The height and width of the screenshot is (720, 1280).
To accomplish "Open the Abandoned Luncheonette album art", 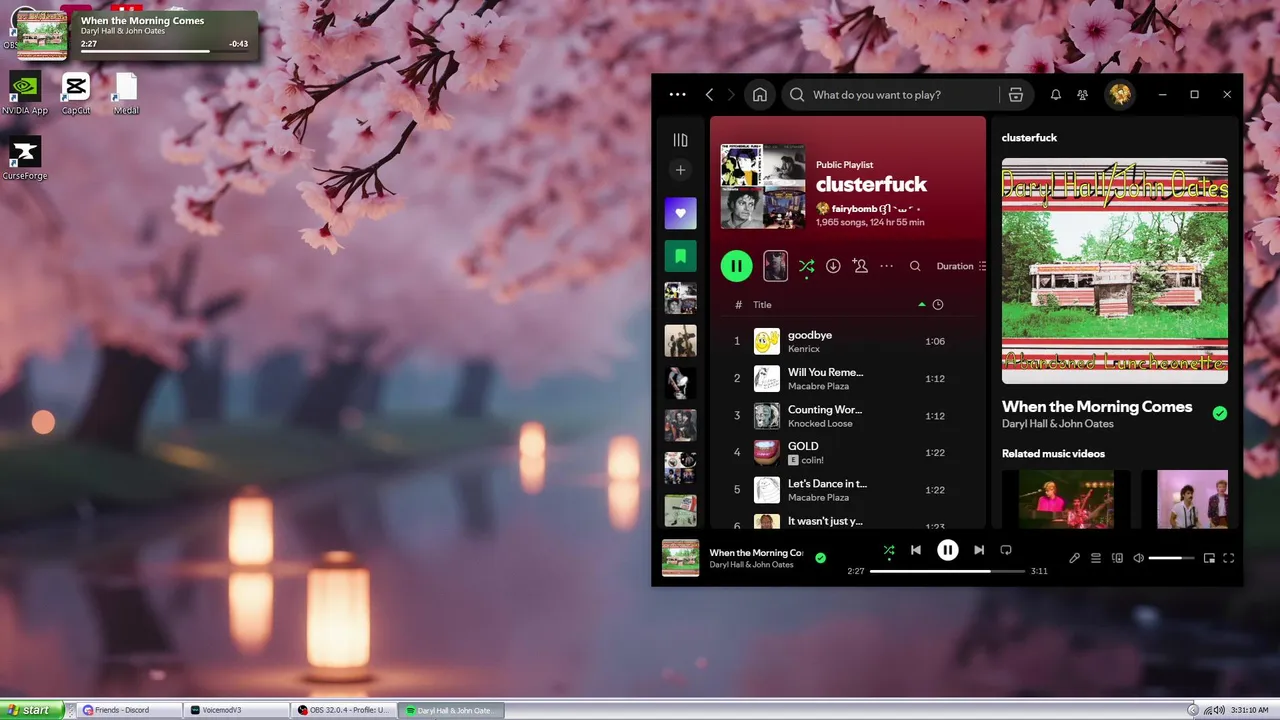I will (x=1115, y=270).
